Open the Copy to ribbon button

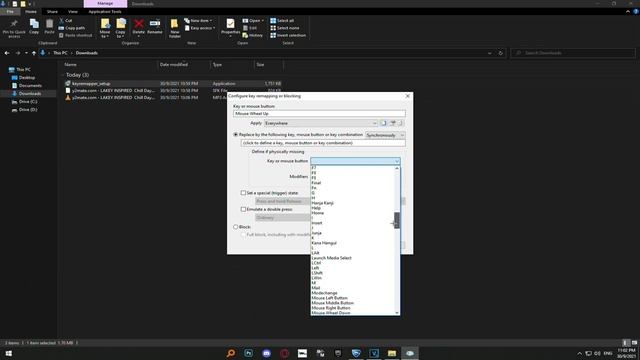coord(120,29)
